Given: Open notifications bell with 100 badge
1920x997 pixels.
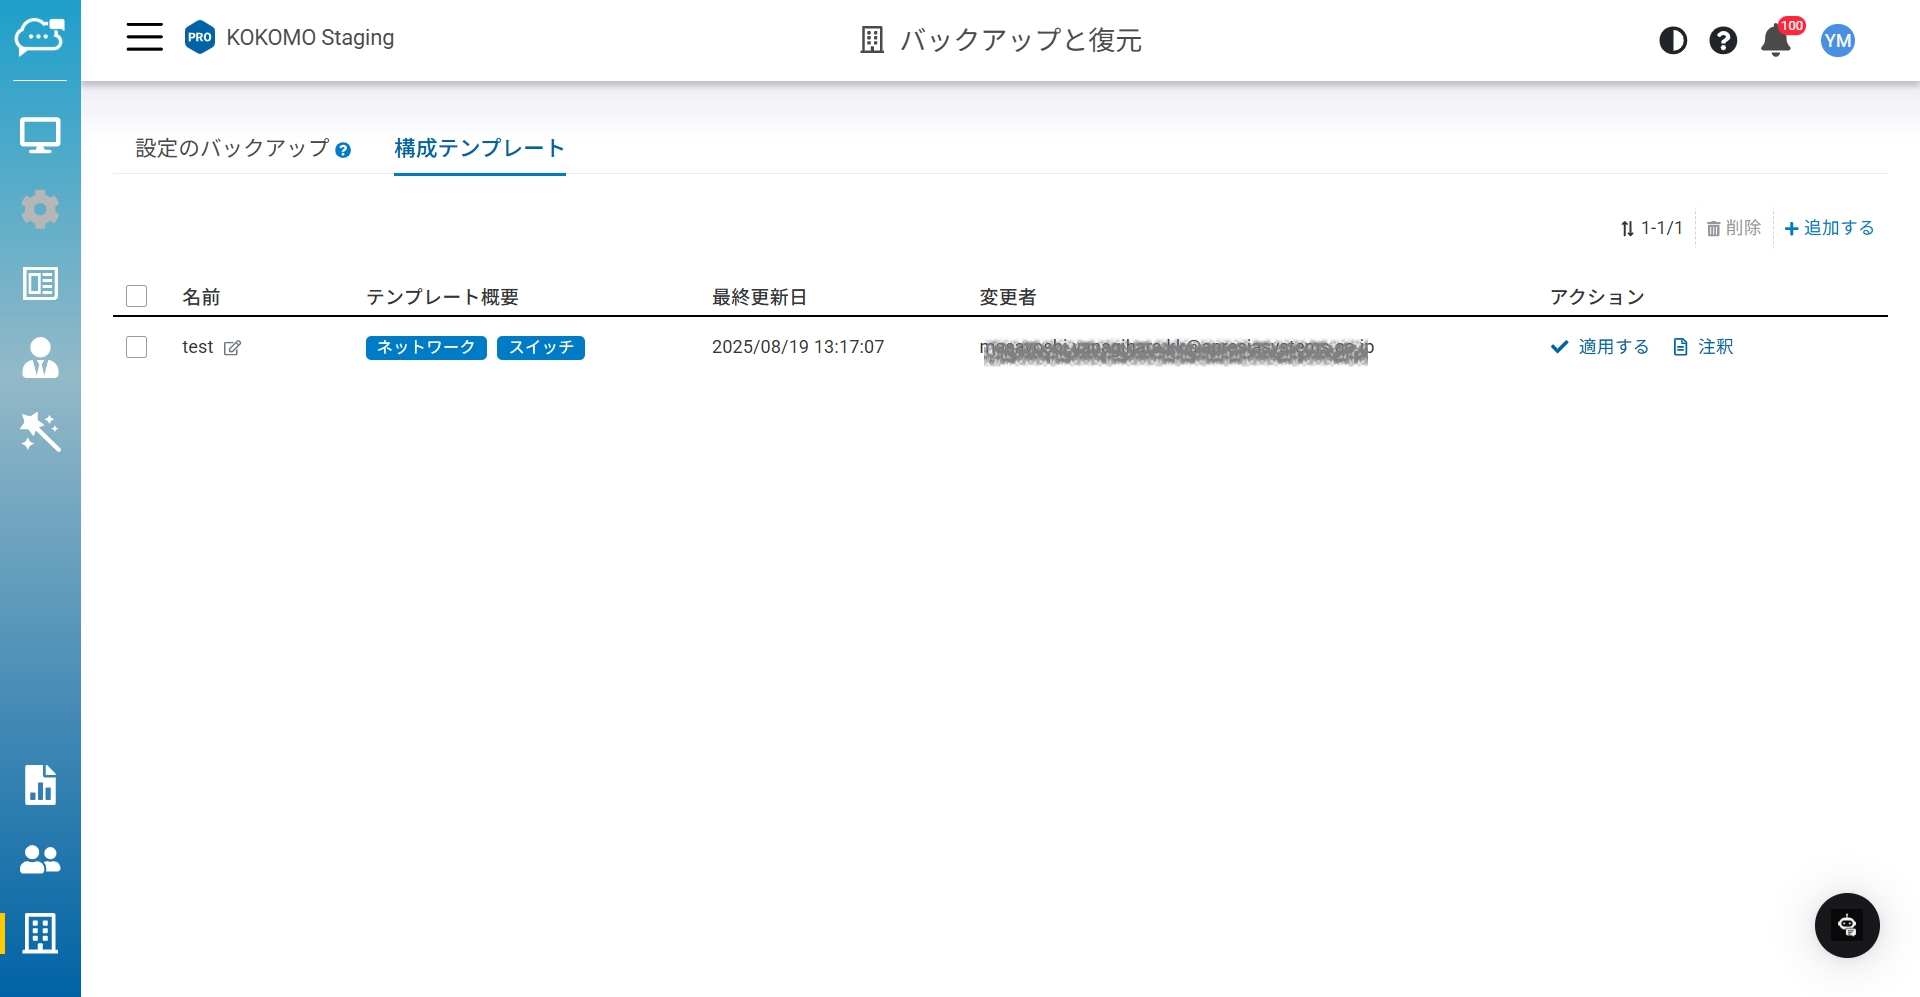Looking at the screenshot, I should tap(1776, 41).
